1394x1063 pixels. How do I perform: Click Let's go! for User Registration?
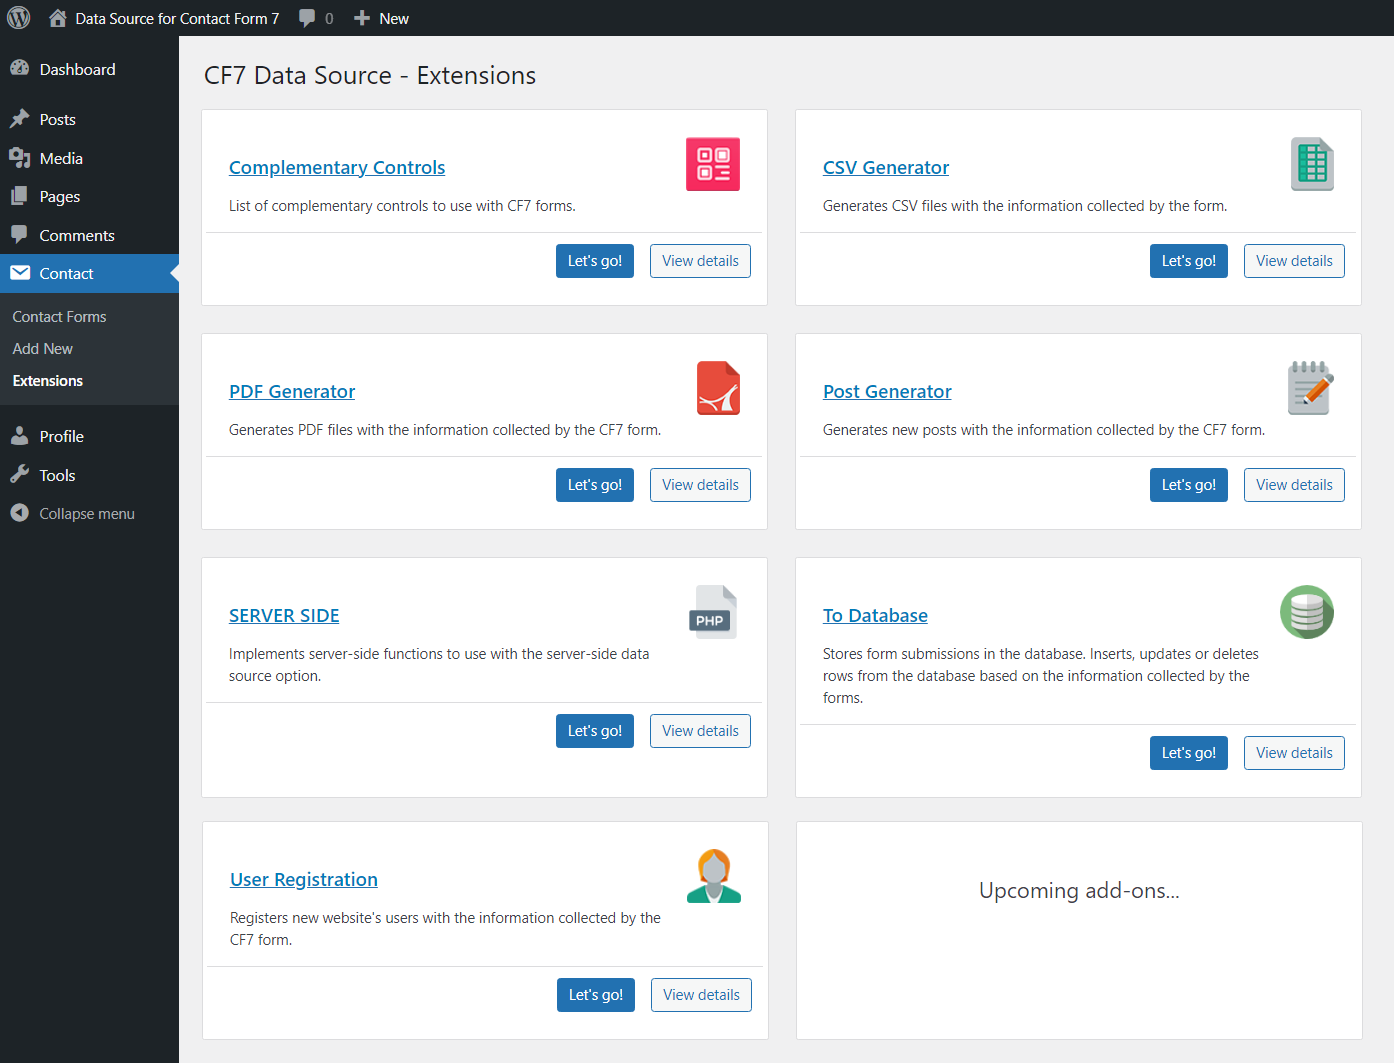(x=596, y=995)
